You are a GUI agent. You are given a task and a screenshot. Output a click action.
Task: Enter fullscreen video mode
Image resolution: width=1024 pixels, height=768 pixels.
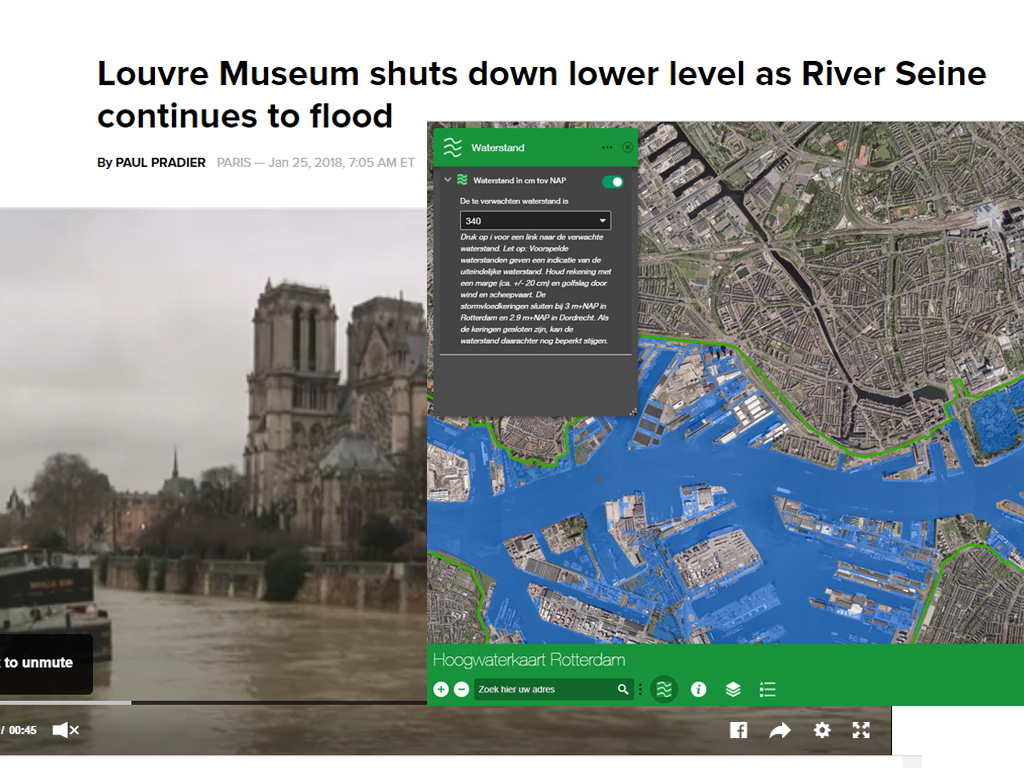click(861, 730)
